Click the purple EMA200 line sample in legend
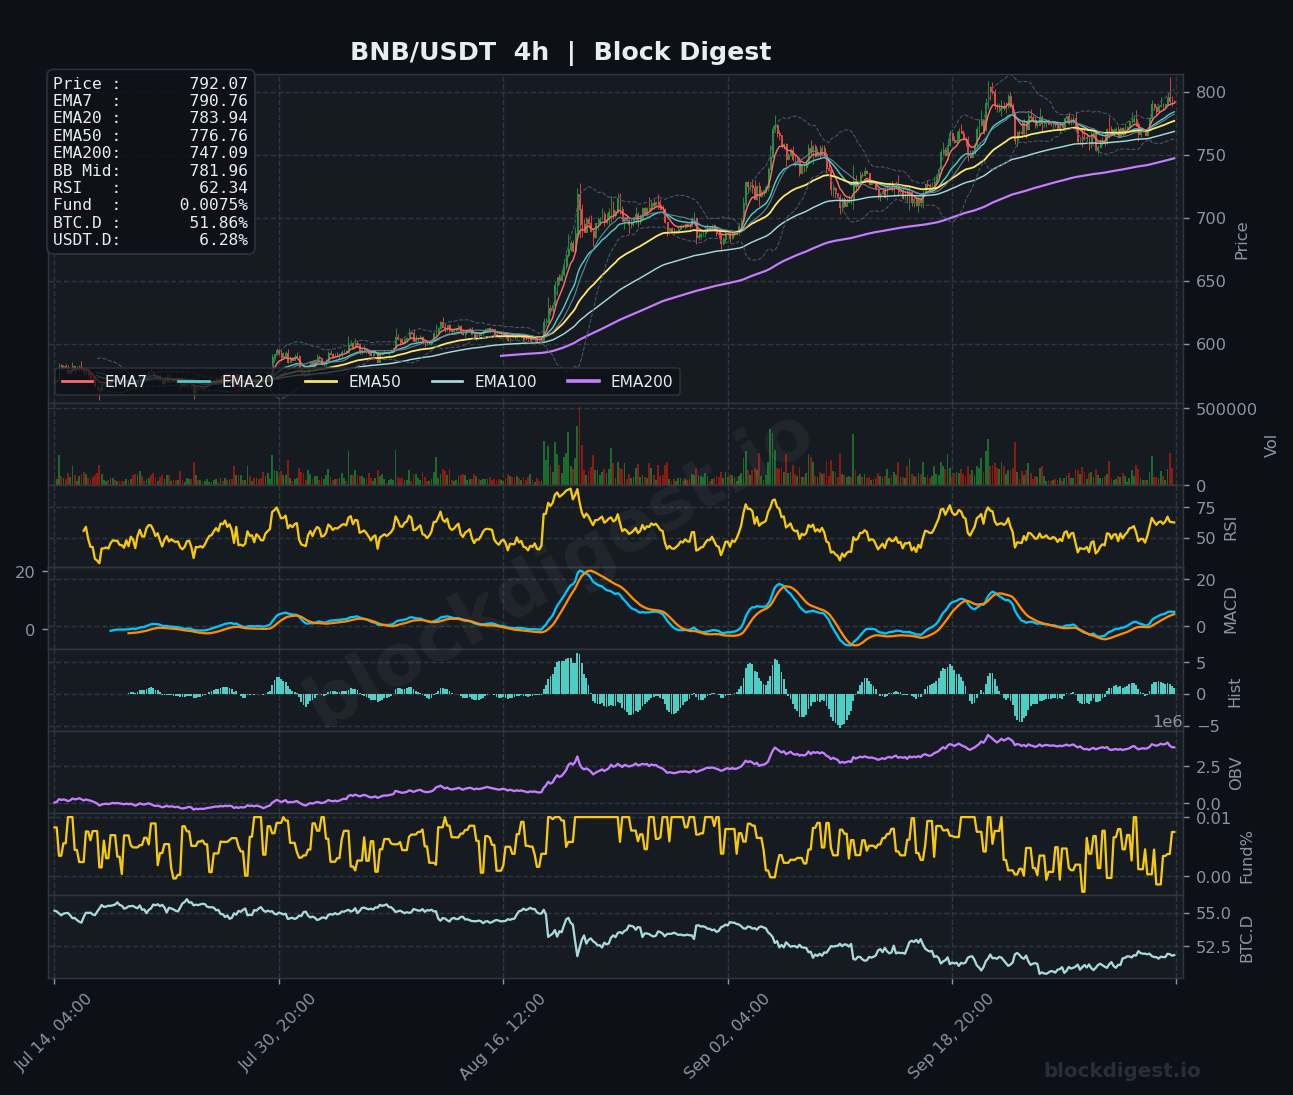This screenshot has height=1095, width=1293. 583,382
